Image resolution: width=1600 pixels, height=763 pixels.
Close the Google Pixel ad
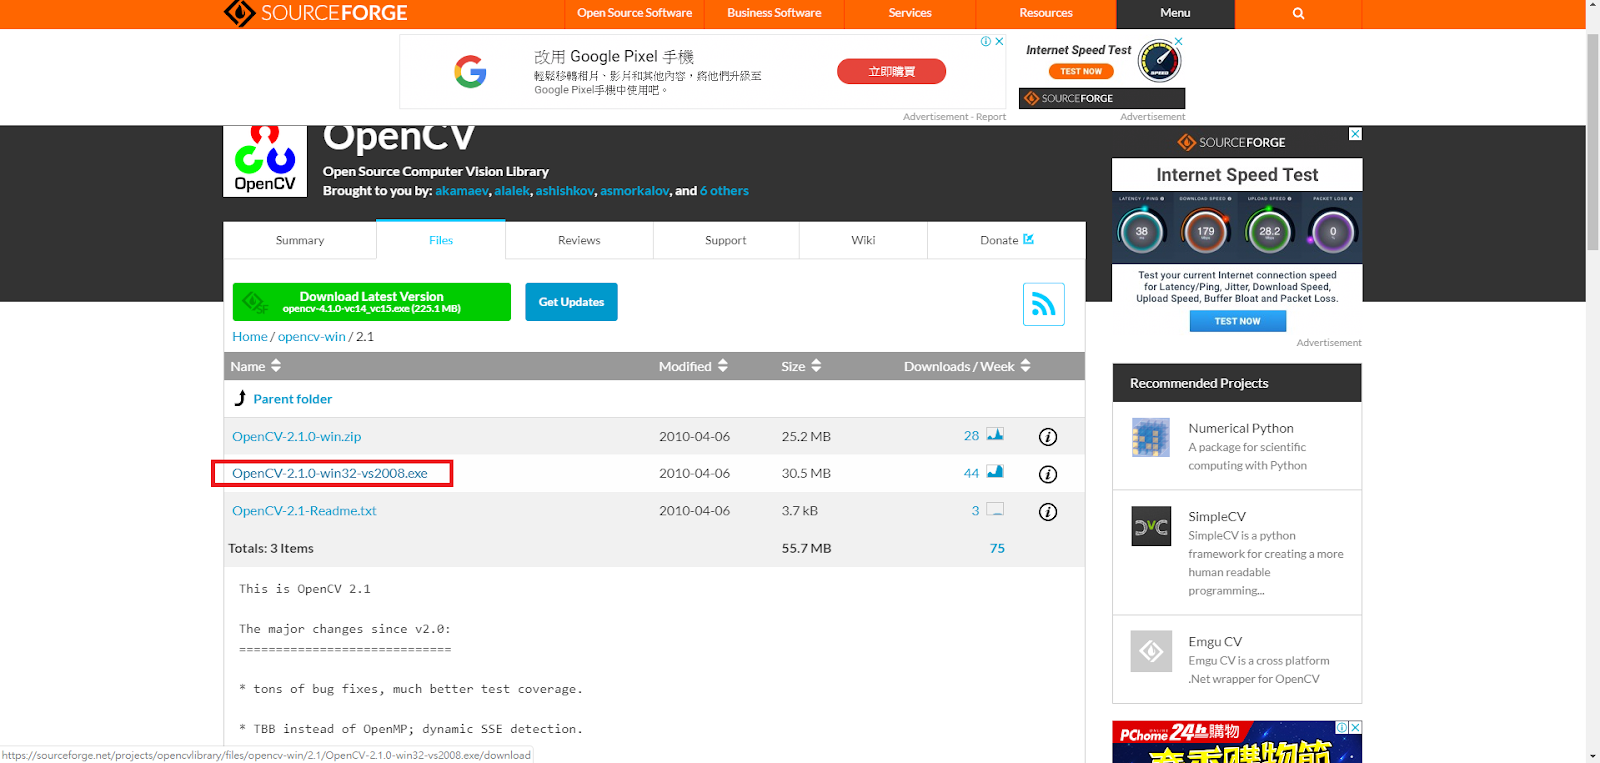(999, 41)
